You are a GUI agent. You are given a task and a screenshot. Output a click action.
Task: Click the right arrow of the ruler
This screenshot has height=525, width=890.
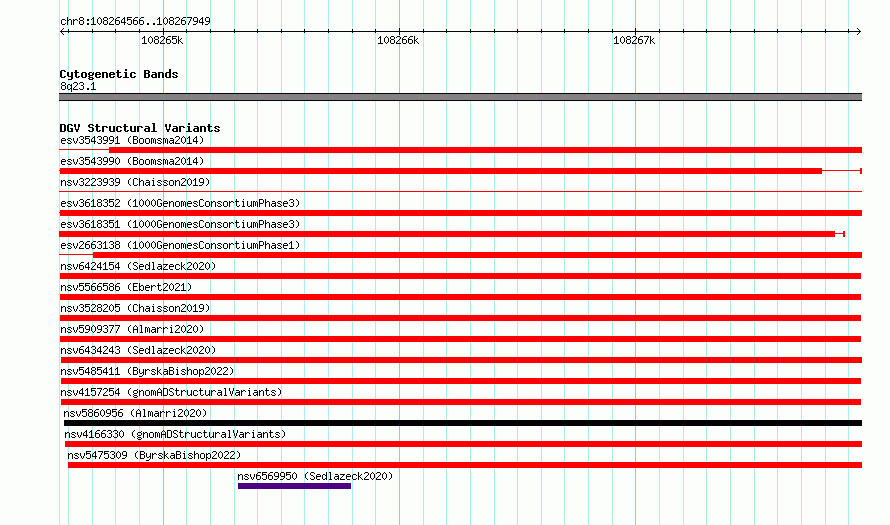[x=858, y=32]
